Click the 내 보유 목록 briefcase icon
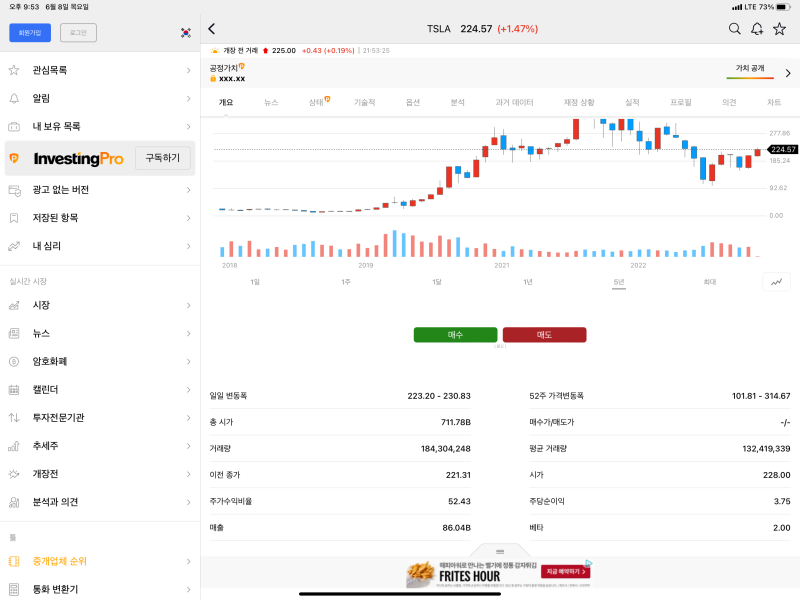This screenshot has width=800, height=600. (14, 126)
